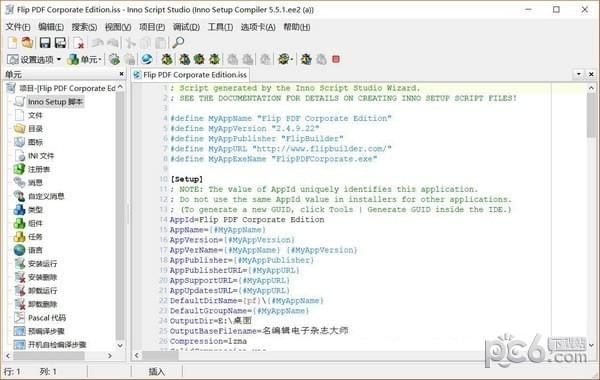600x380 pixels.
Task: Open the 视图(V) menu
Action: click(118, 27)
